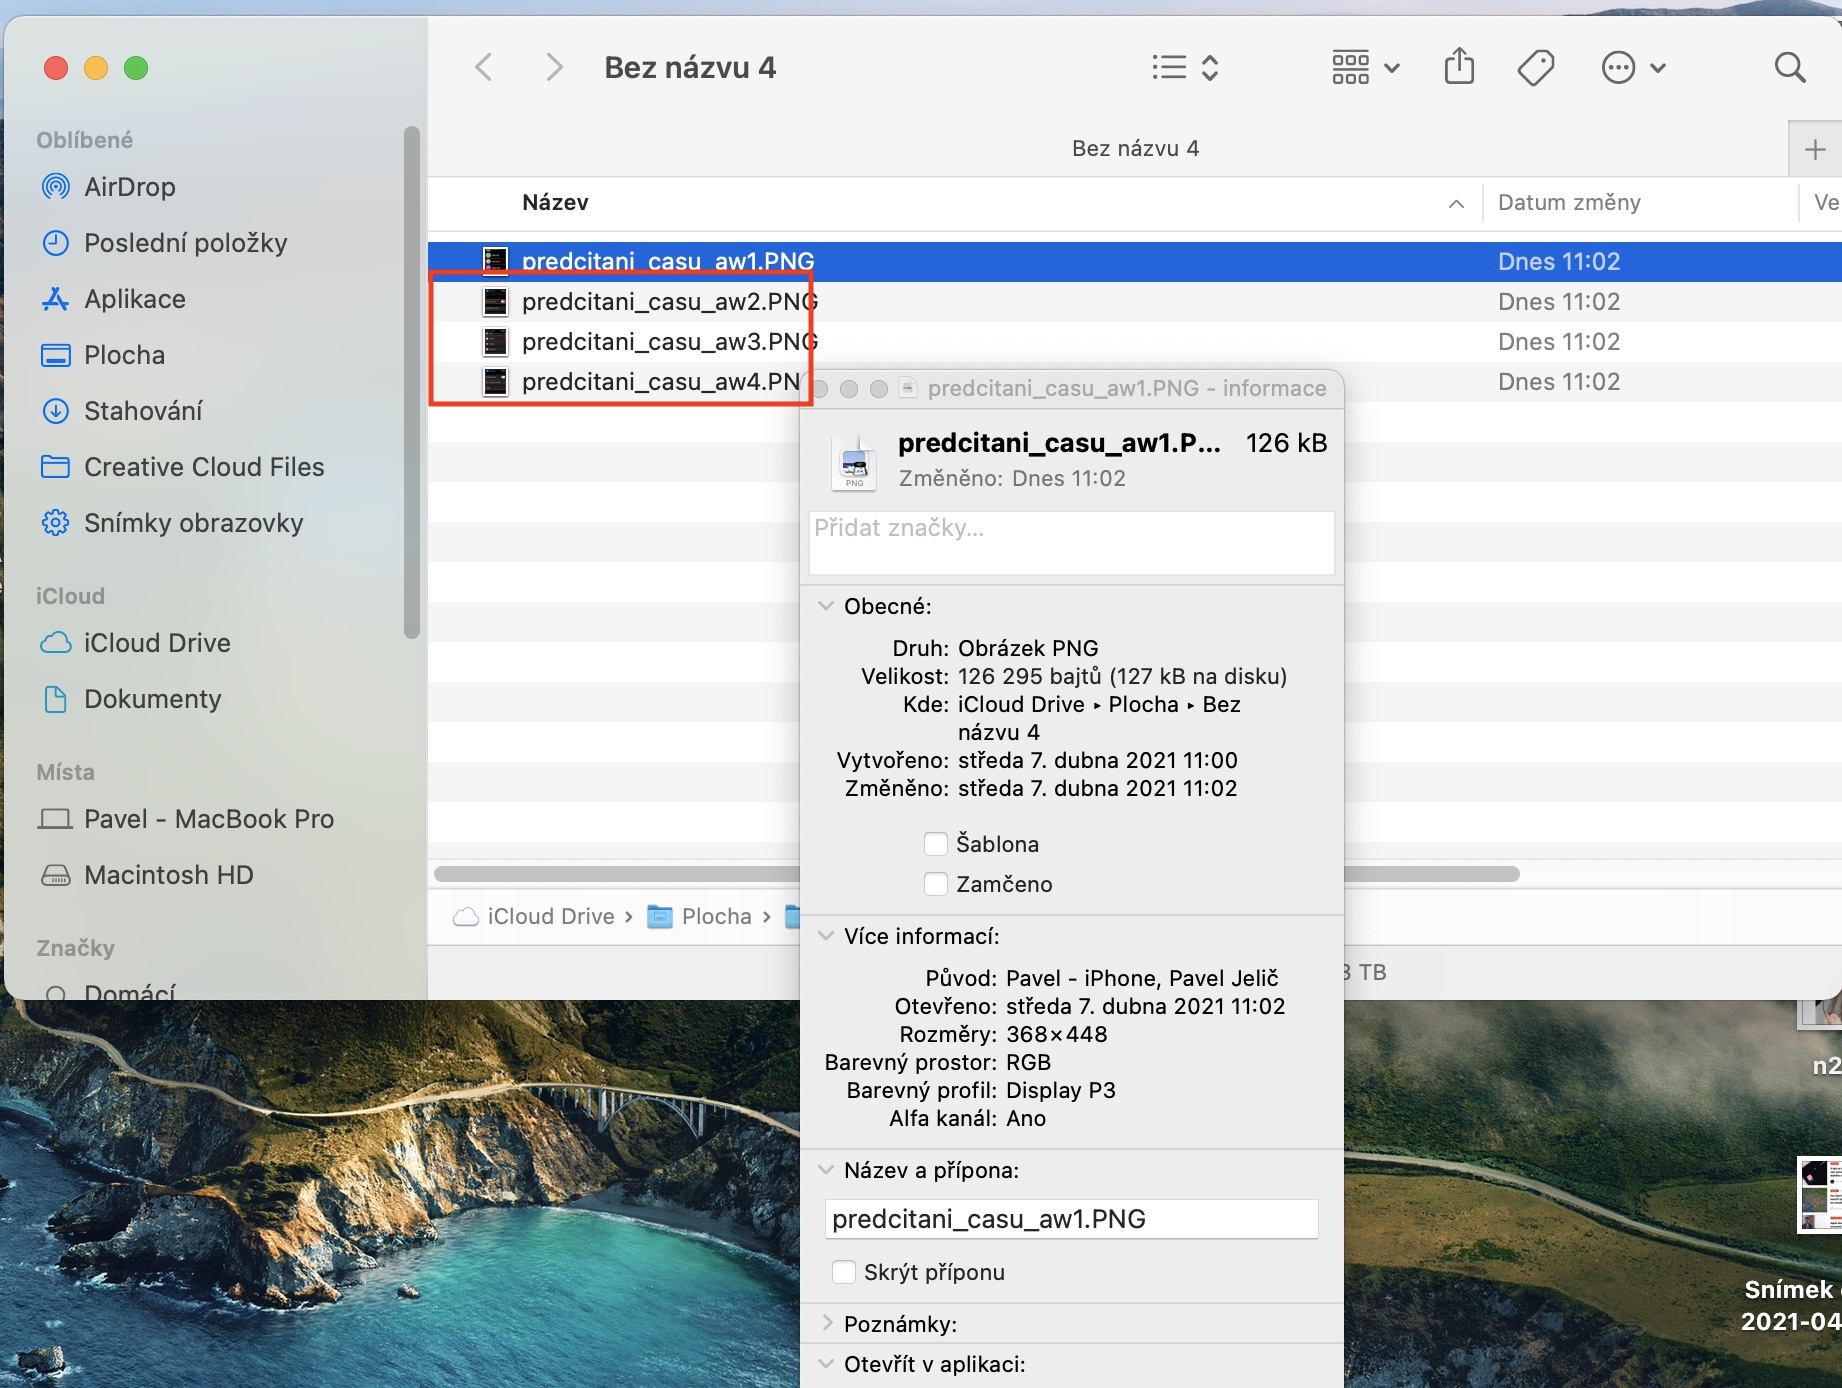
Task: Collapse the Otevřít v aplikaci section
Action: click(x=826, y=1364)
